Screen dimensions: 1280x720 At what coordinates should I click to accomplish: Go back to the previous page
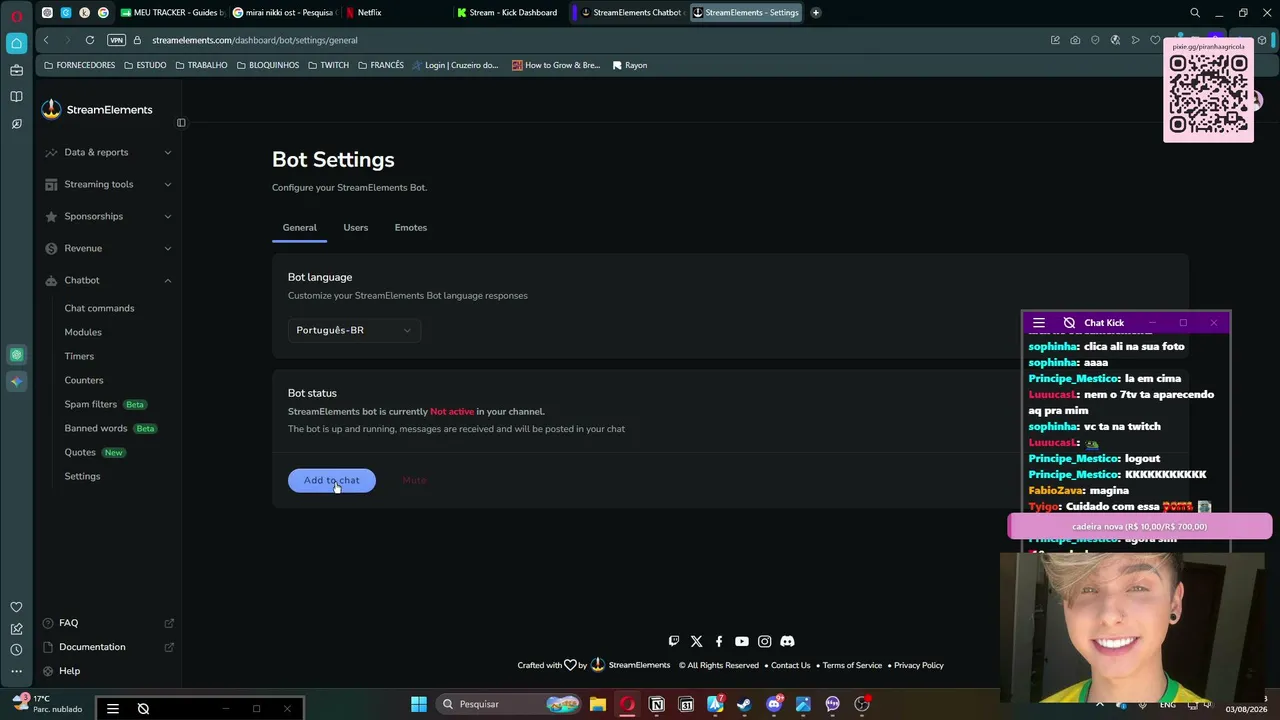tap(46, 40)
